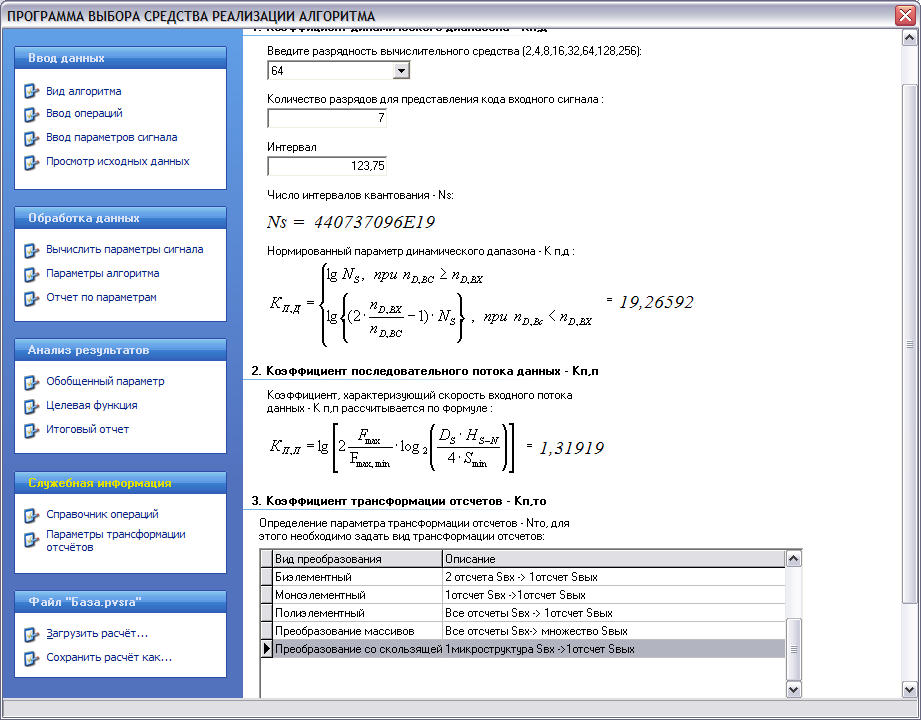Open Обобщенный параметр link

(105, 381)
